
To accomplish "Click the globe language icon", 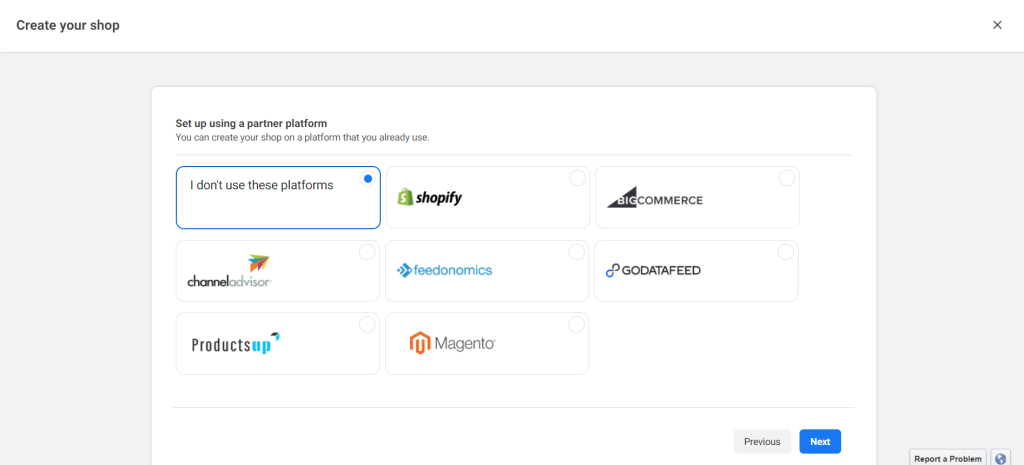I will (x=1000, y=458).
